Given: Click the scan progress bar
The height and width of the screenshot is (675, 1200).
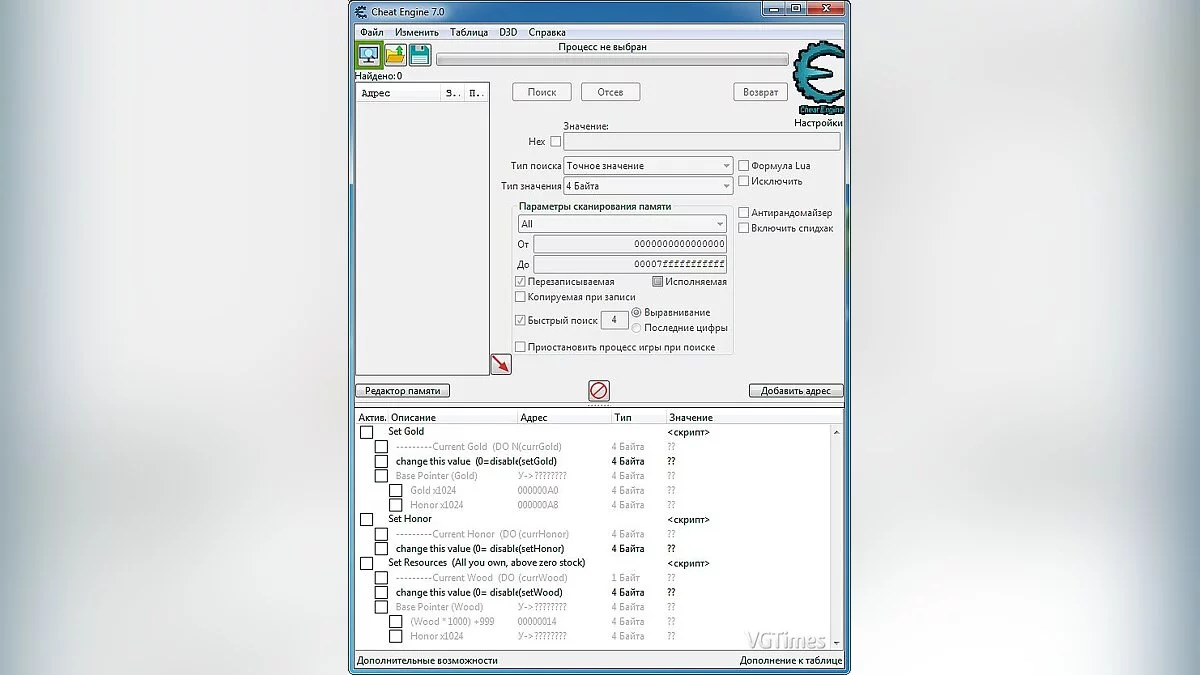Looking at the screenshot, I should click(612, 60).
